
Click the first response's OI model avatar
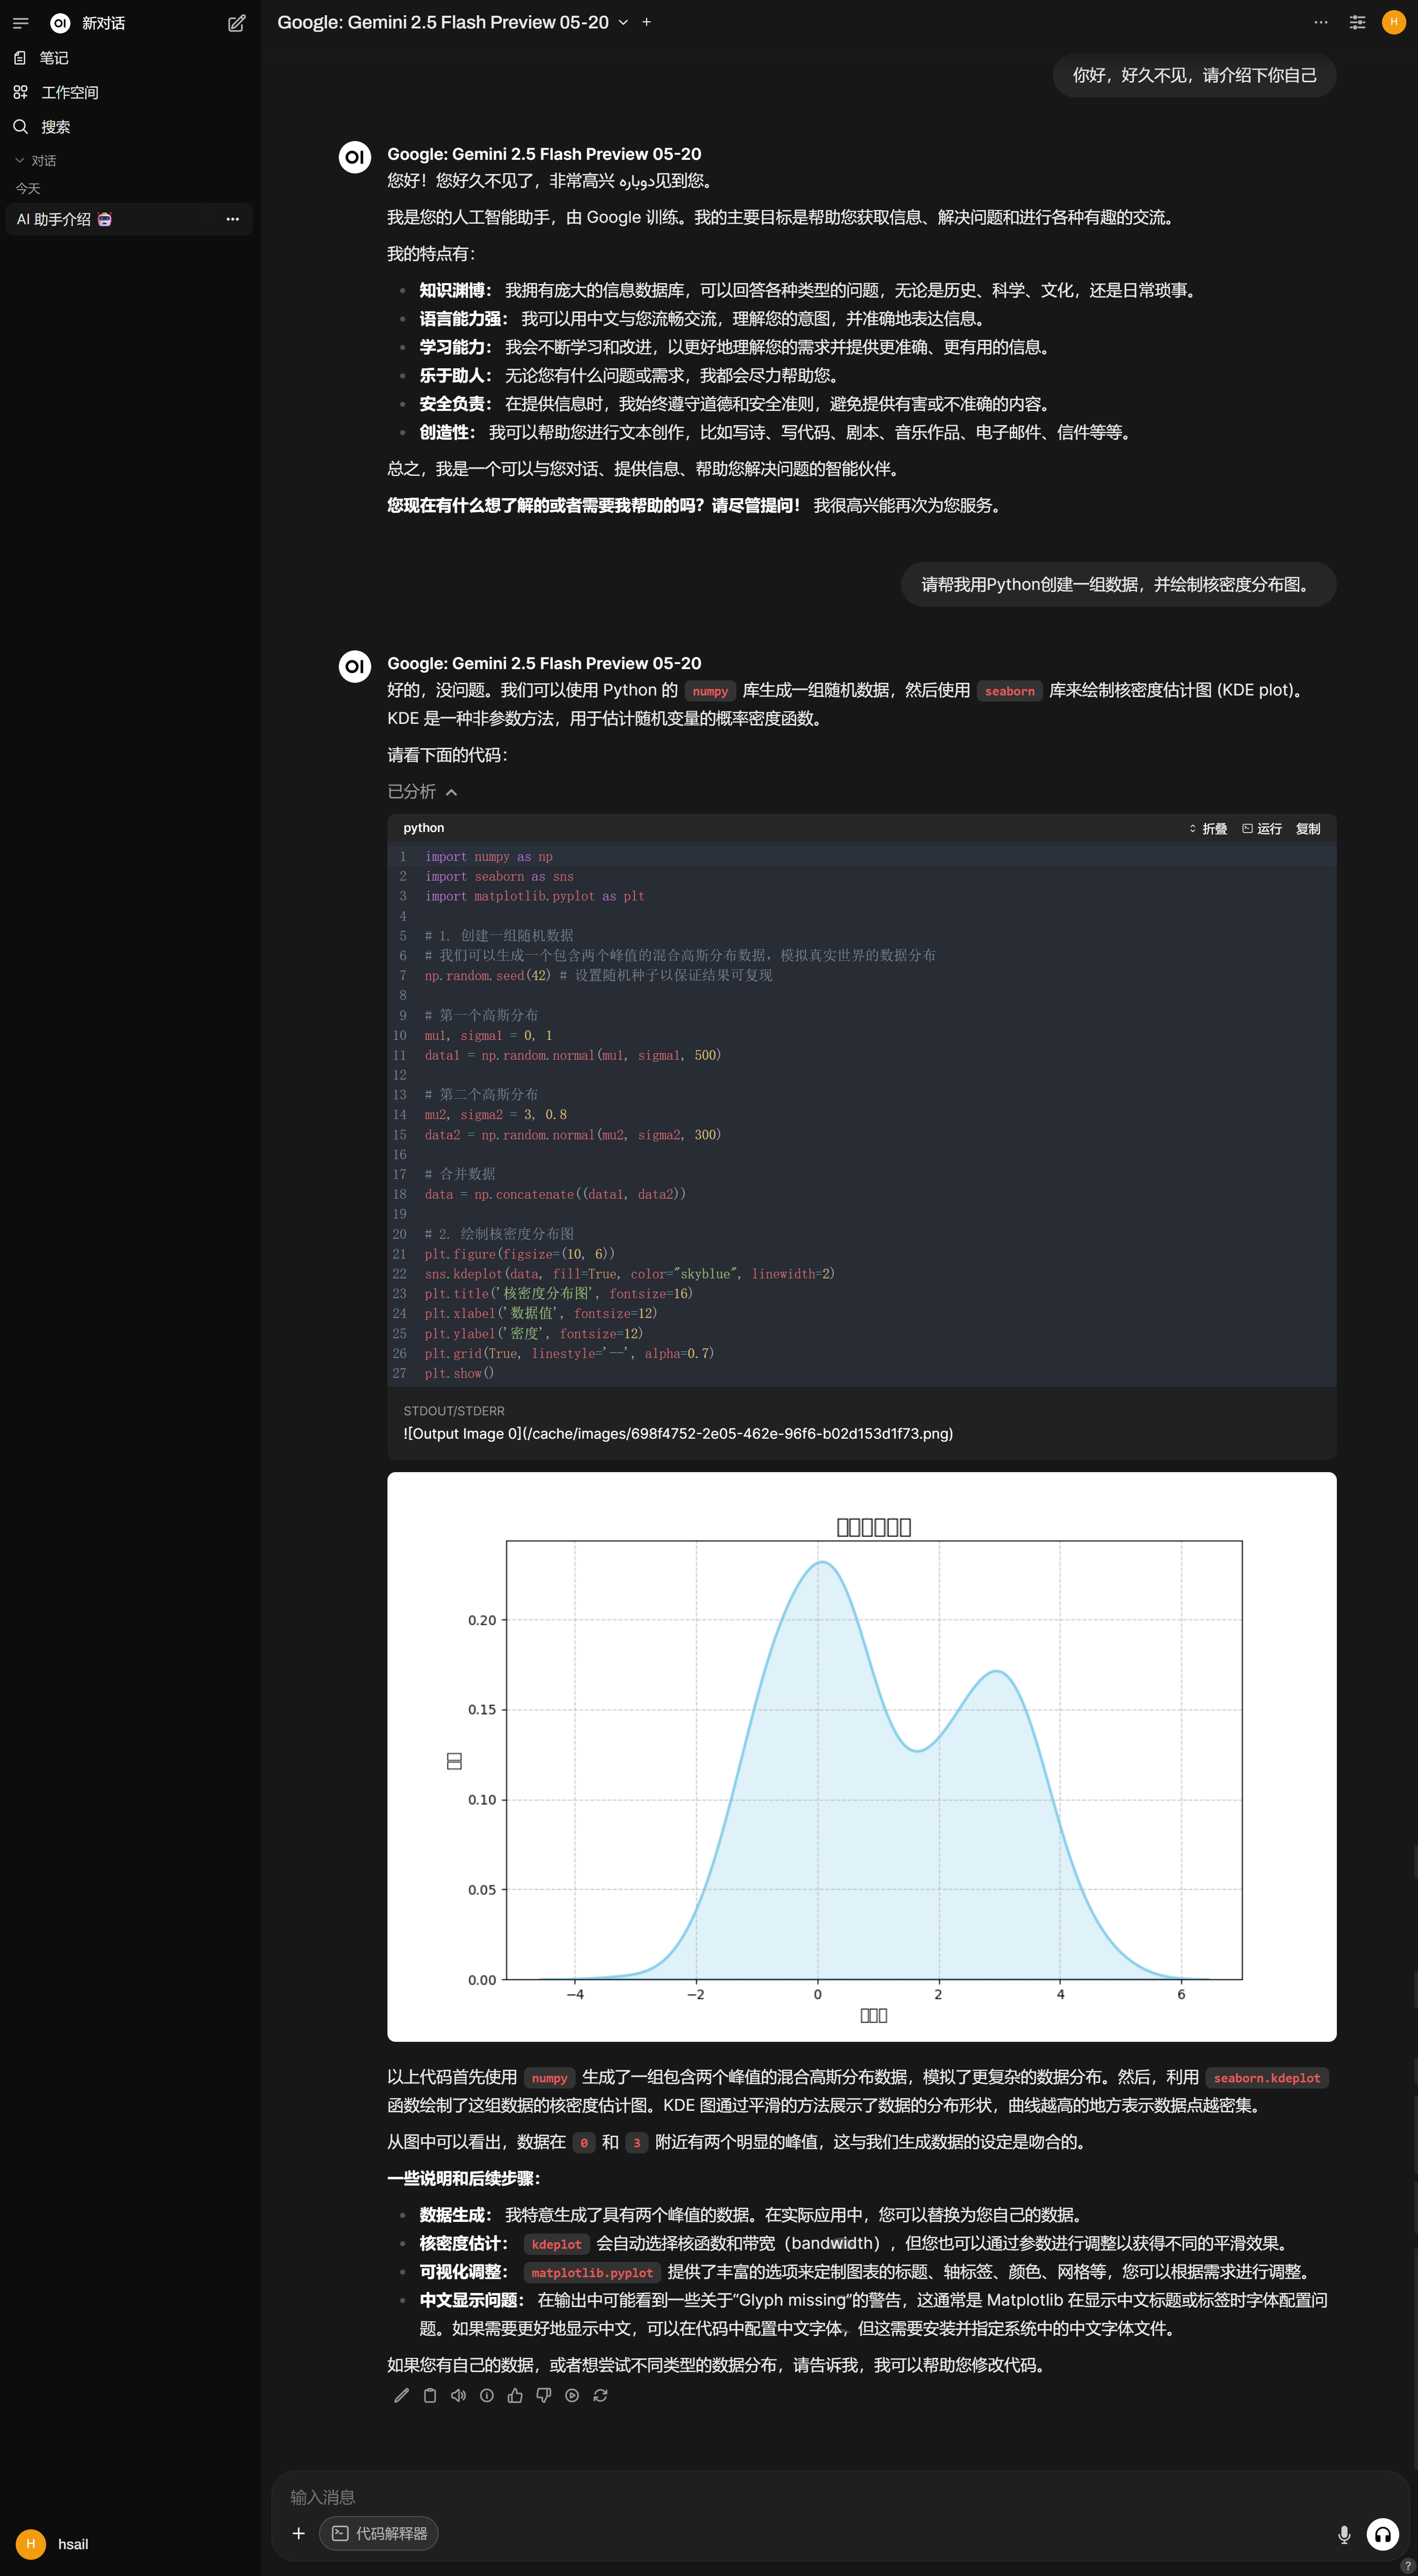tap(355, 157)
